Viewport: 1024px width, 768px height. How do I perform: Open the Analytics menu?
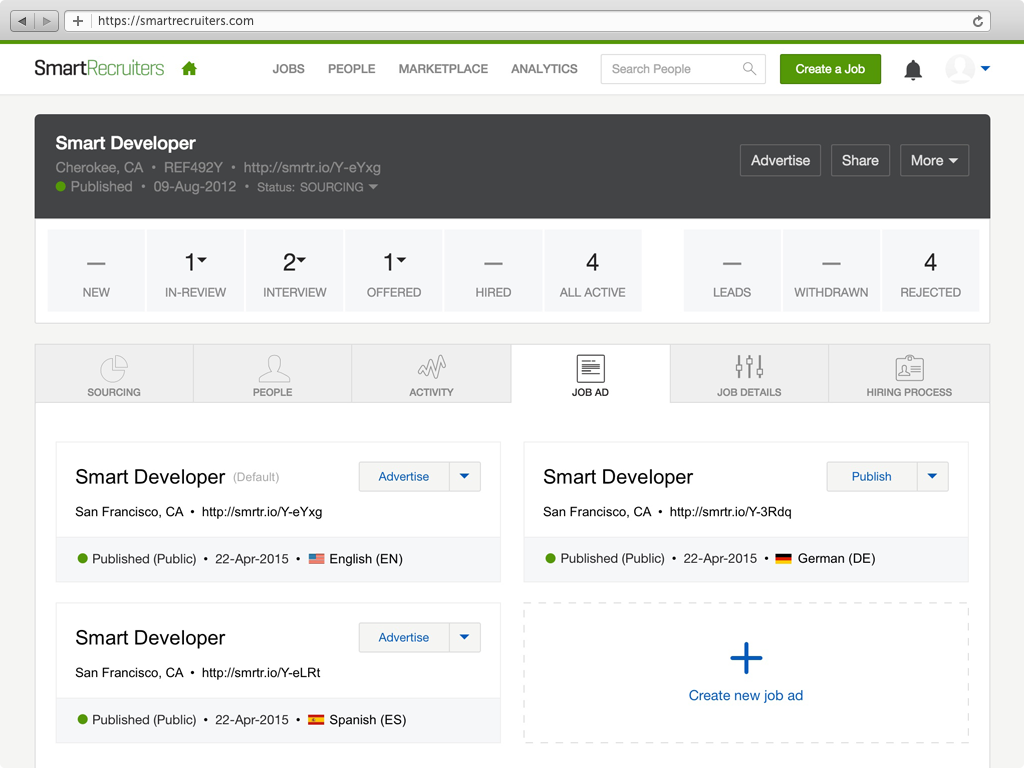point(544,69)
